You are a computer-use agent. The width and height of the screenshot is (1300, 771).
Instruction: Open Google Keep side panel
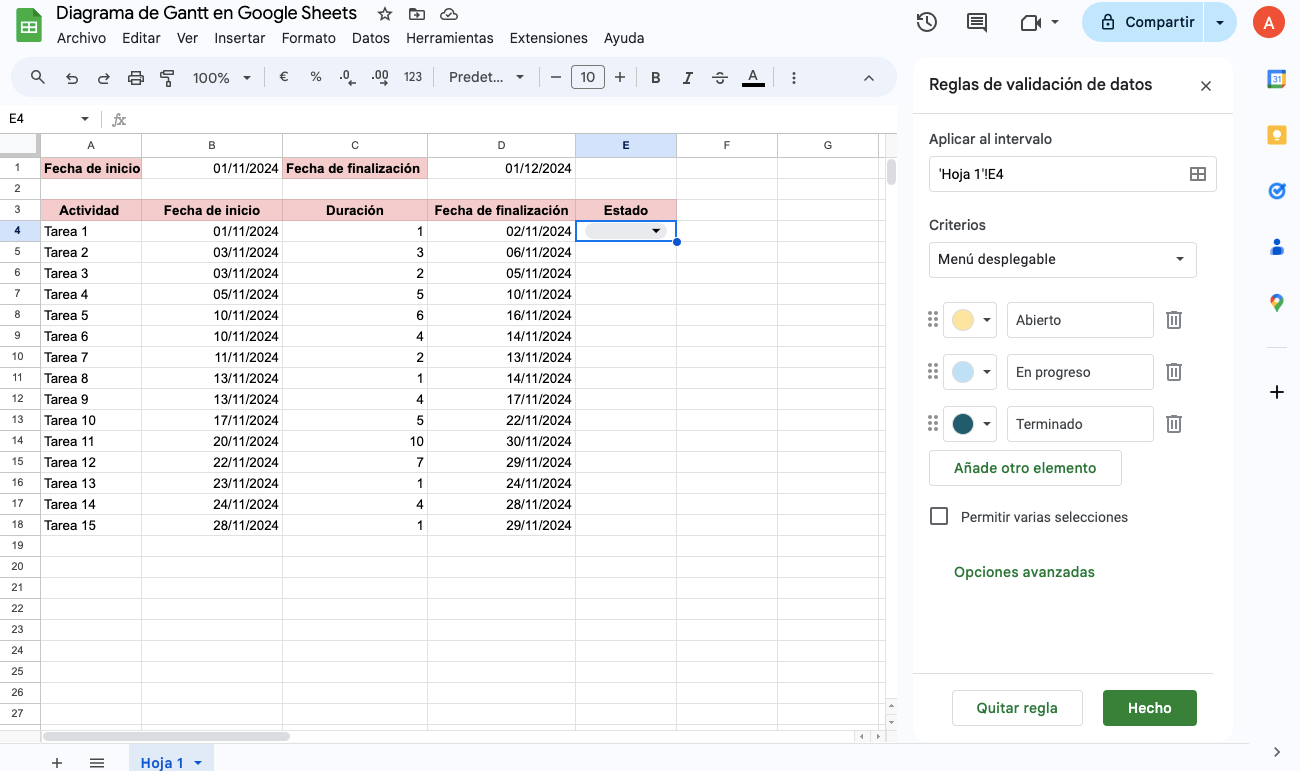point(1276,135)
